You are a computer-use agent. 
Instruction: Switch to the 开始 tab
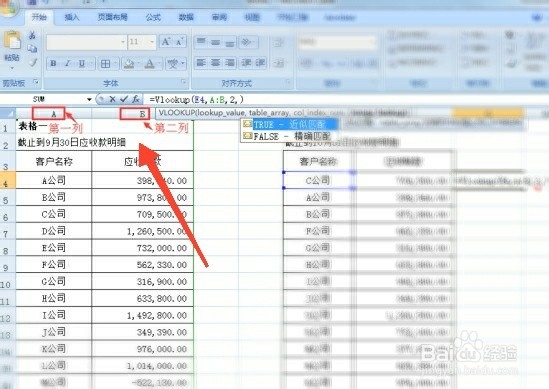[x=39, y=17]
